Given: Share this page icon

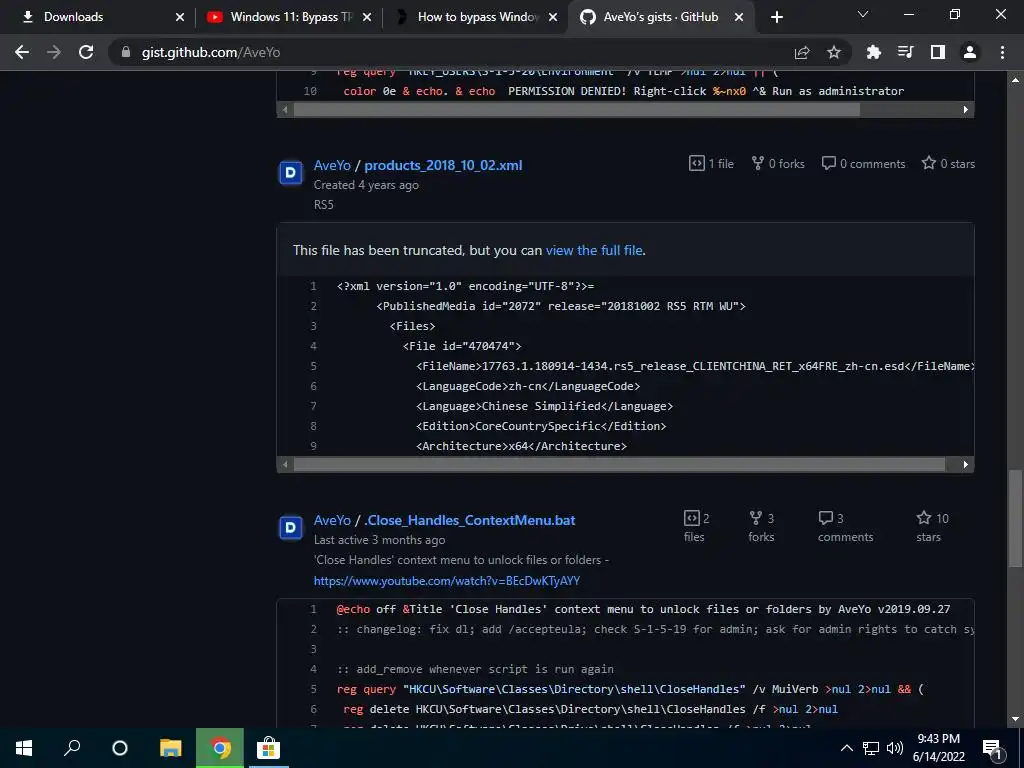Looking at the screenshot, I should [x=802, y=52].
